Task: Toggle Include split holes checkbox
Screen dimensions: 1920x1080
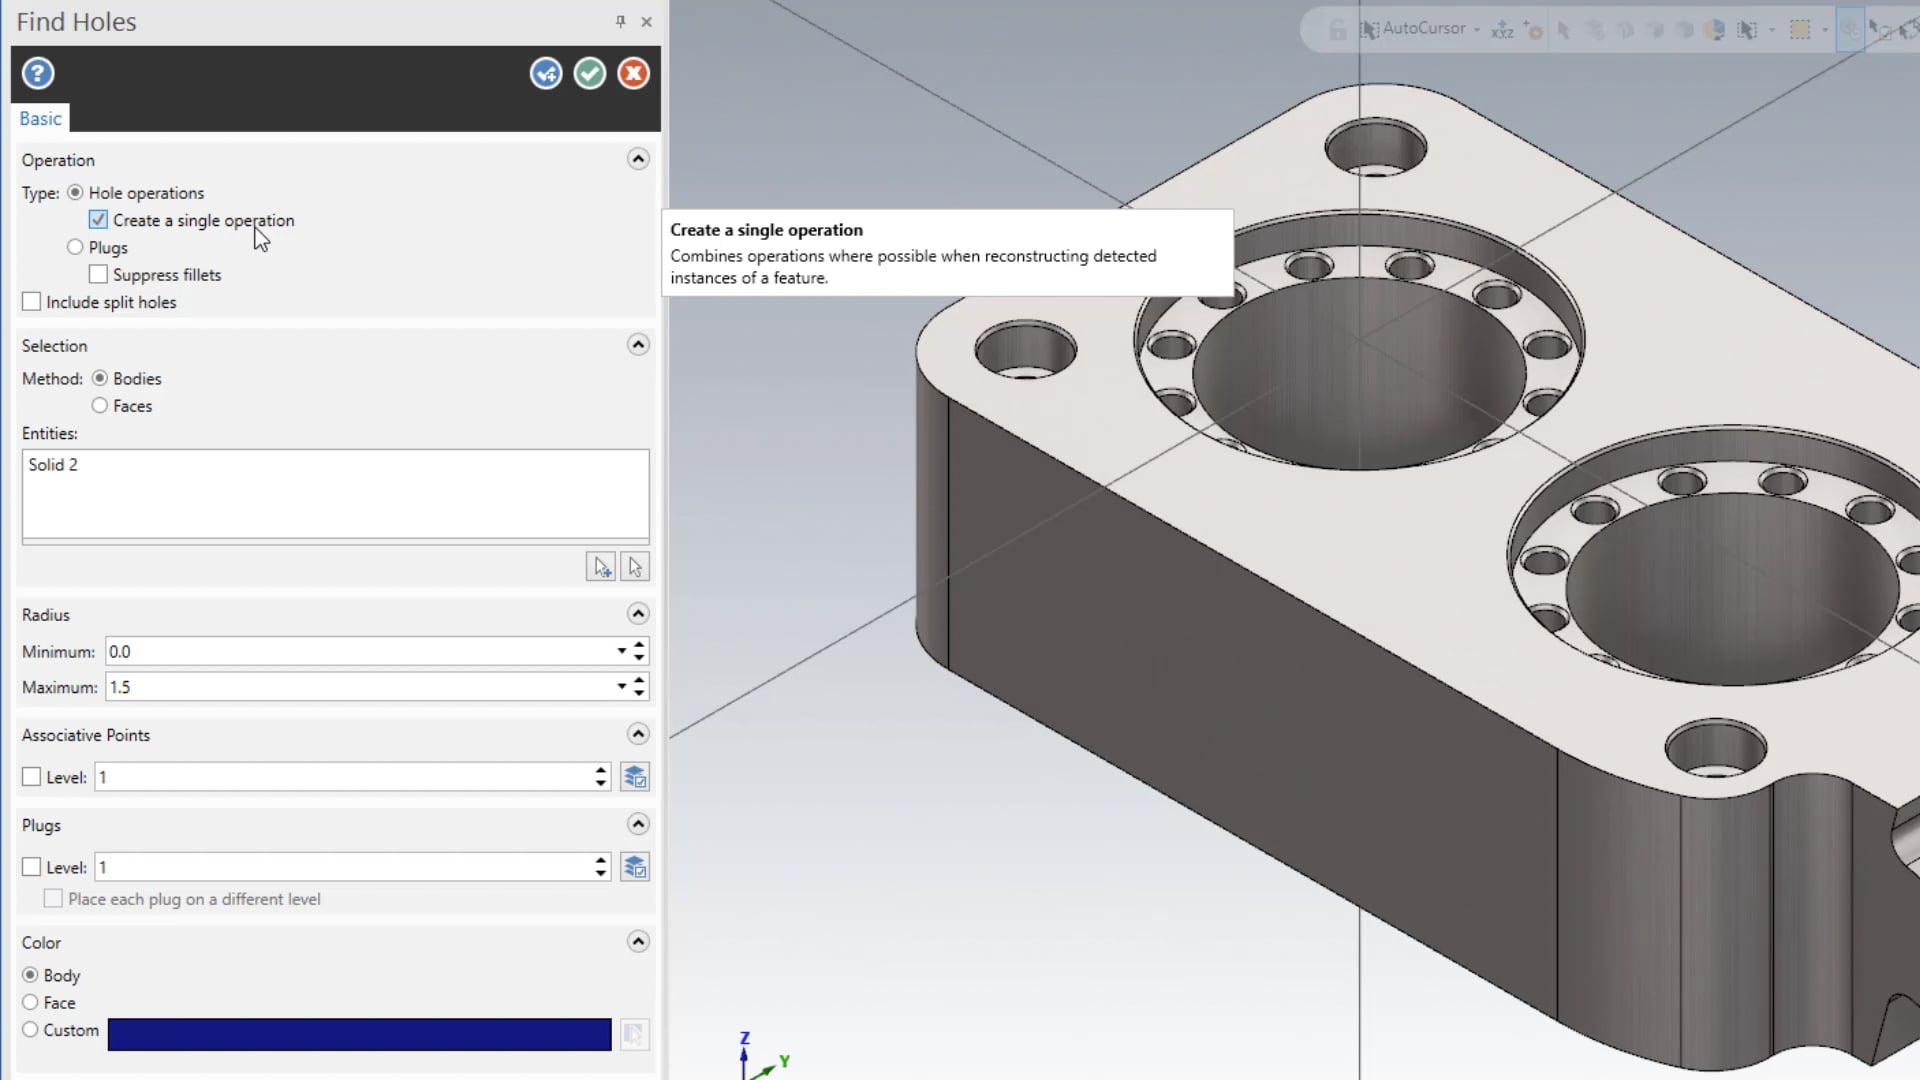Action: pyautogui.click(x=32, y=301)
